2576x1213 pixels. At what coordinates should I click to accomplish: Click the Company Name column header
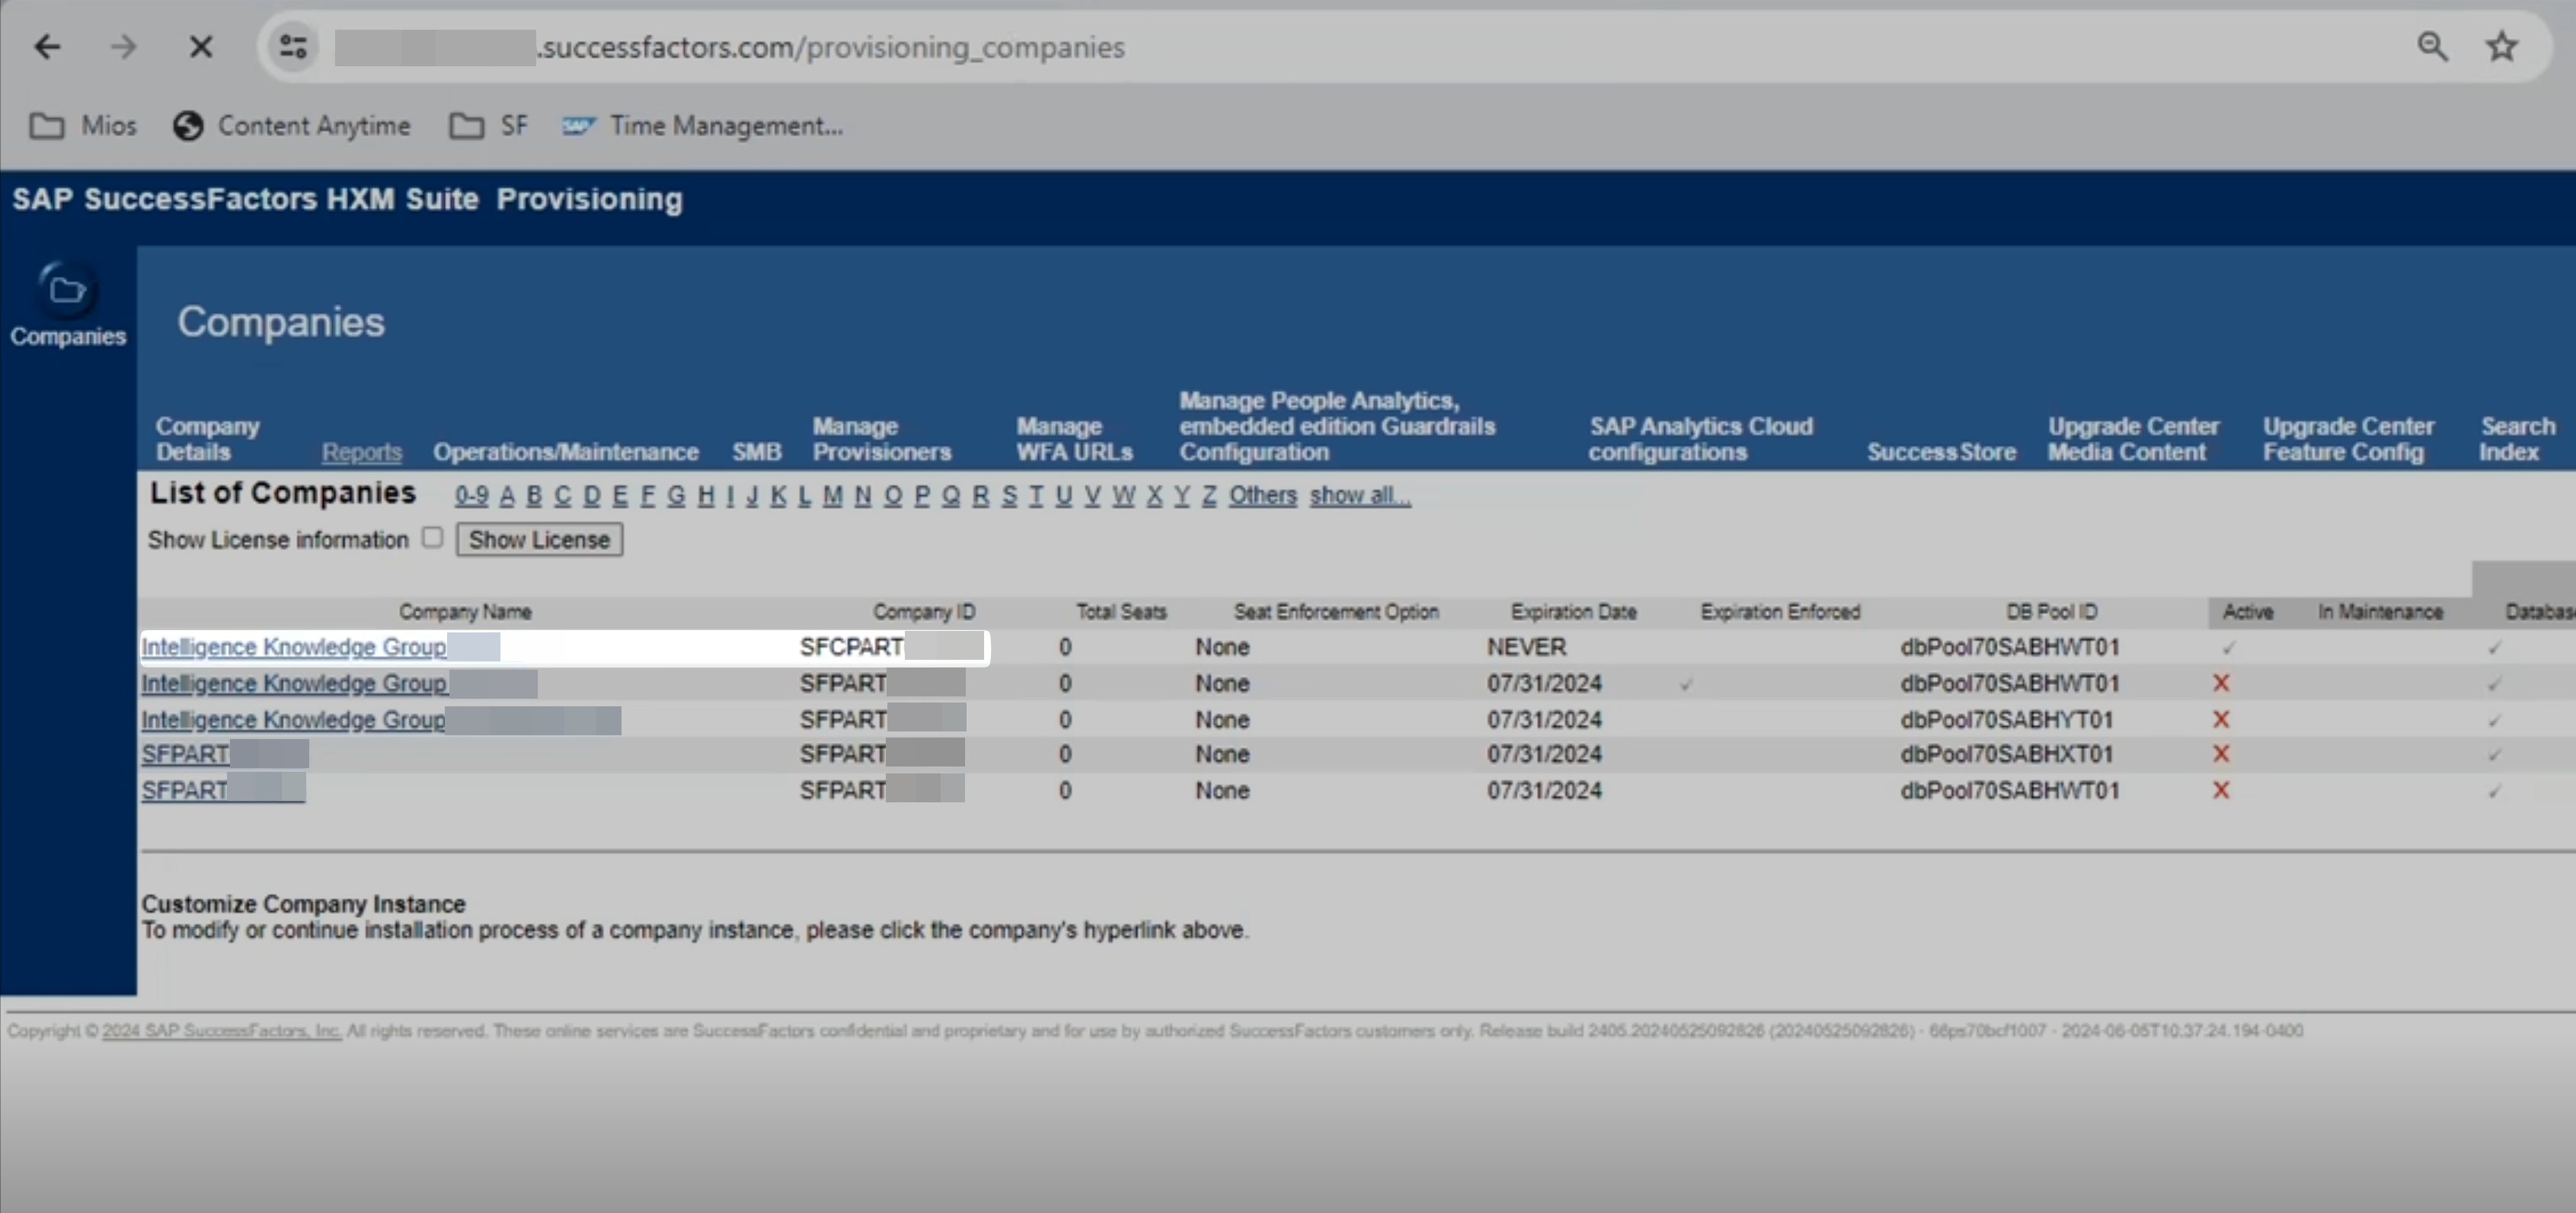tap(465, 612)
